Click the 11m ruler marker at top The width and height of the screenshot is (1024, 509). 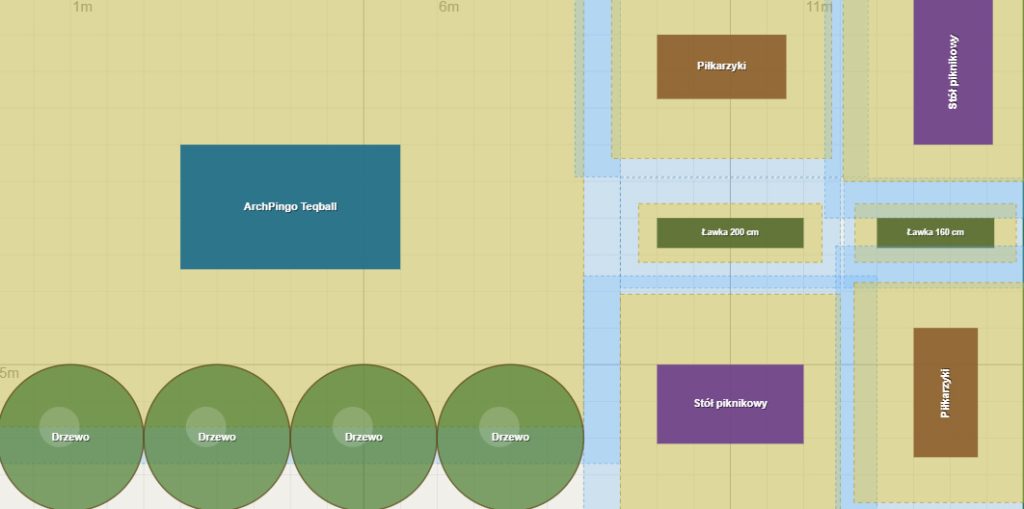click(818, 8)
